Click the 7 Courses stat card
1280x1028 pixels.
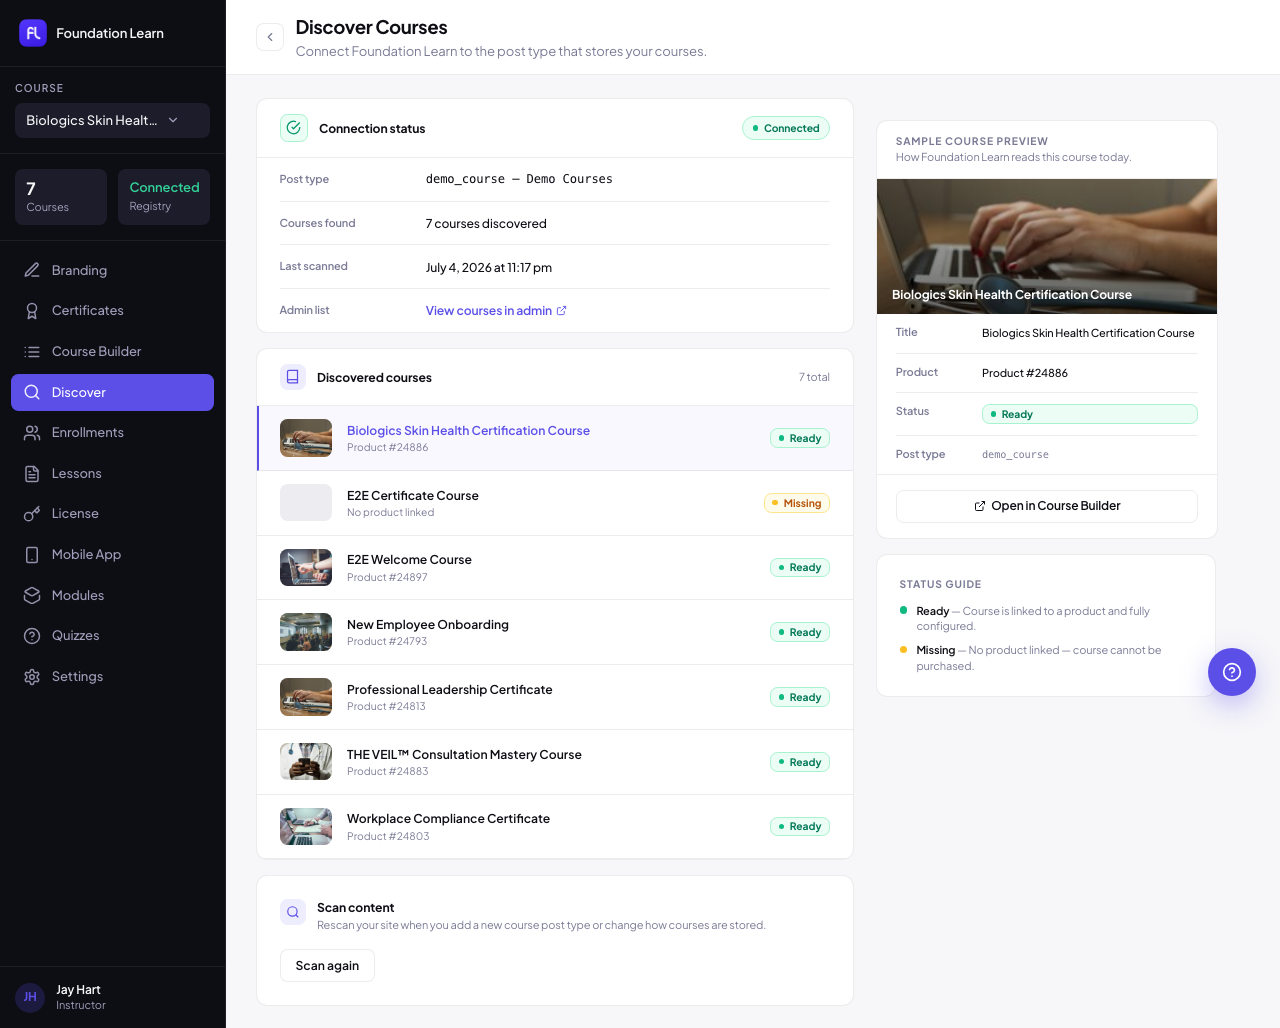point(61,197)
